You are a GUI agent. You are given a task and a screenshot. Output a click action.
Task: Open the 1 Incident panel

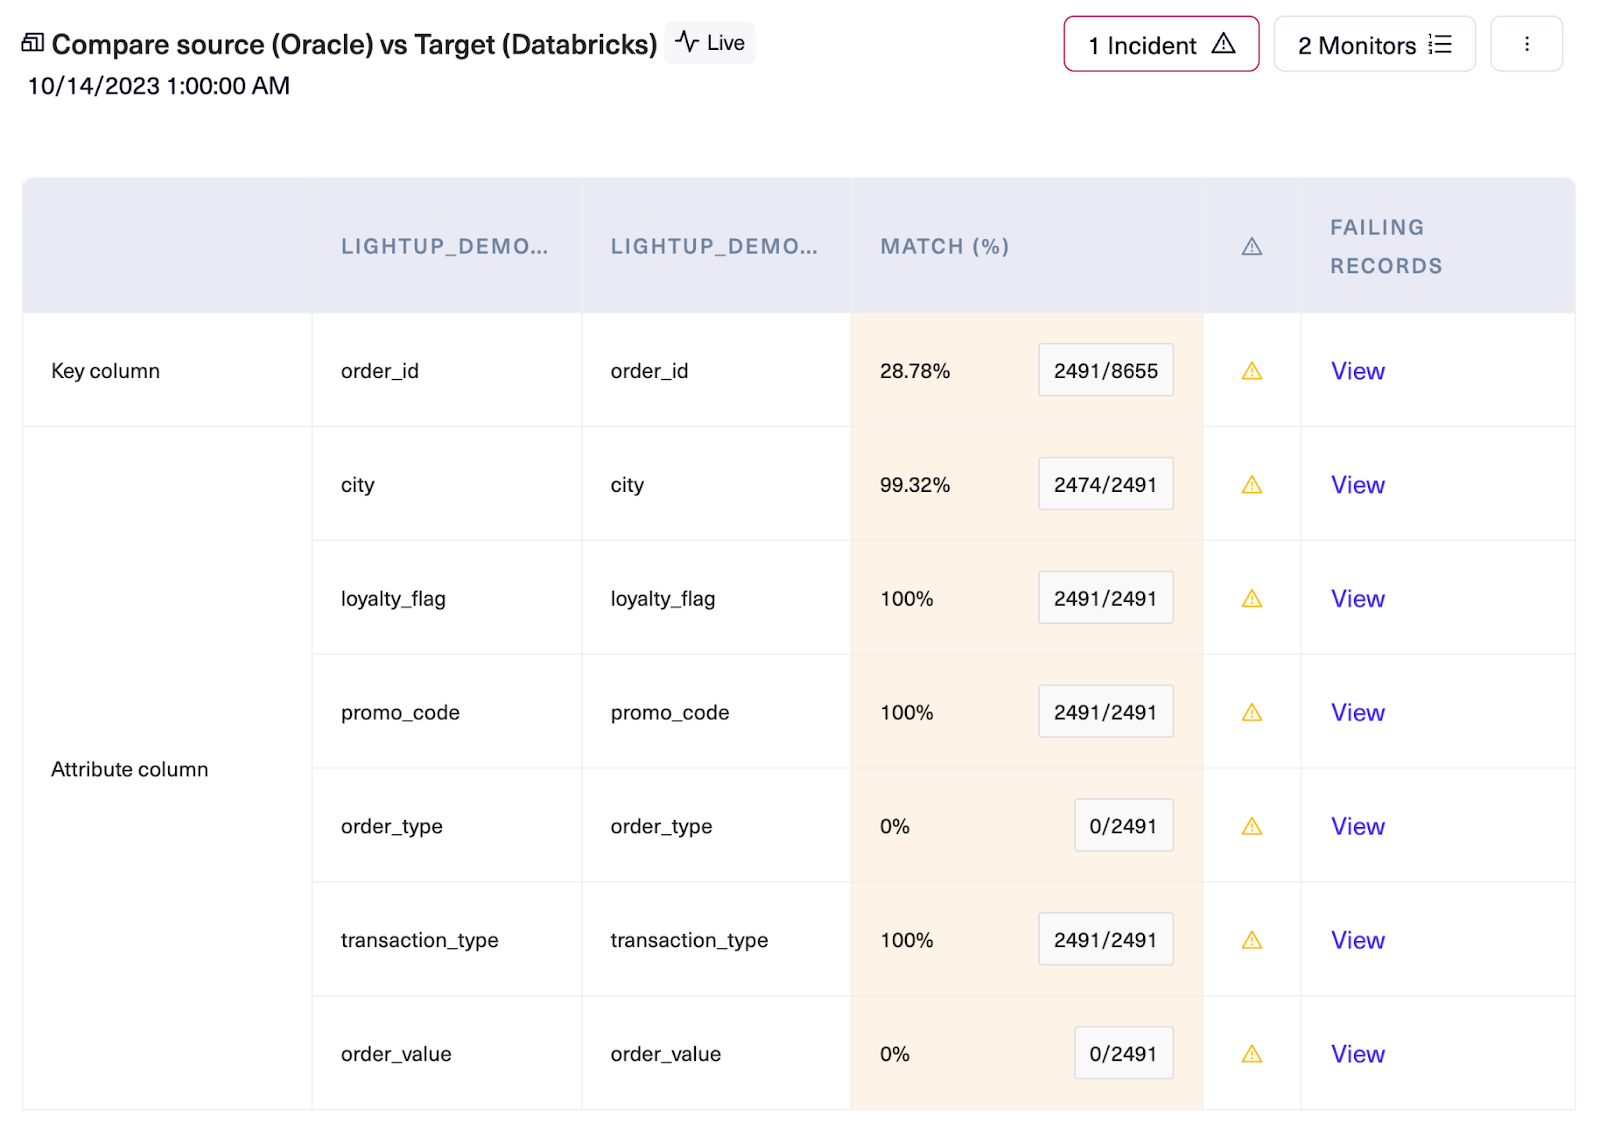point(1160,44)
